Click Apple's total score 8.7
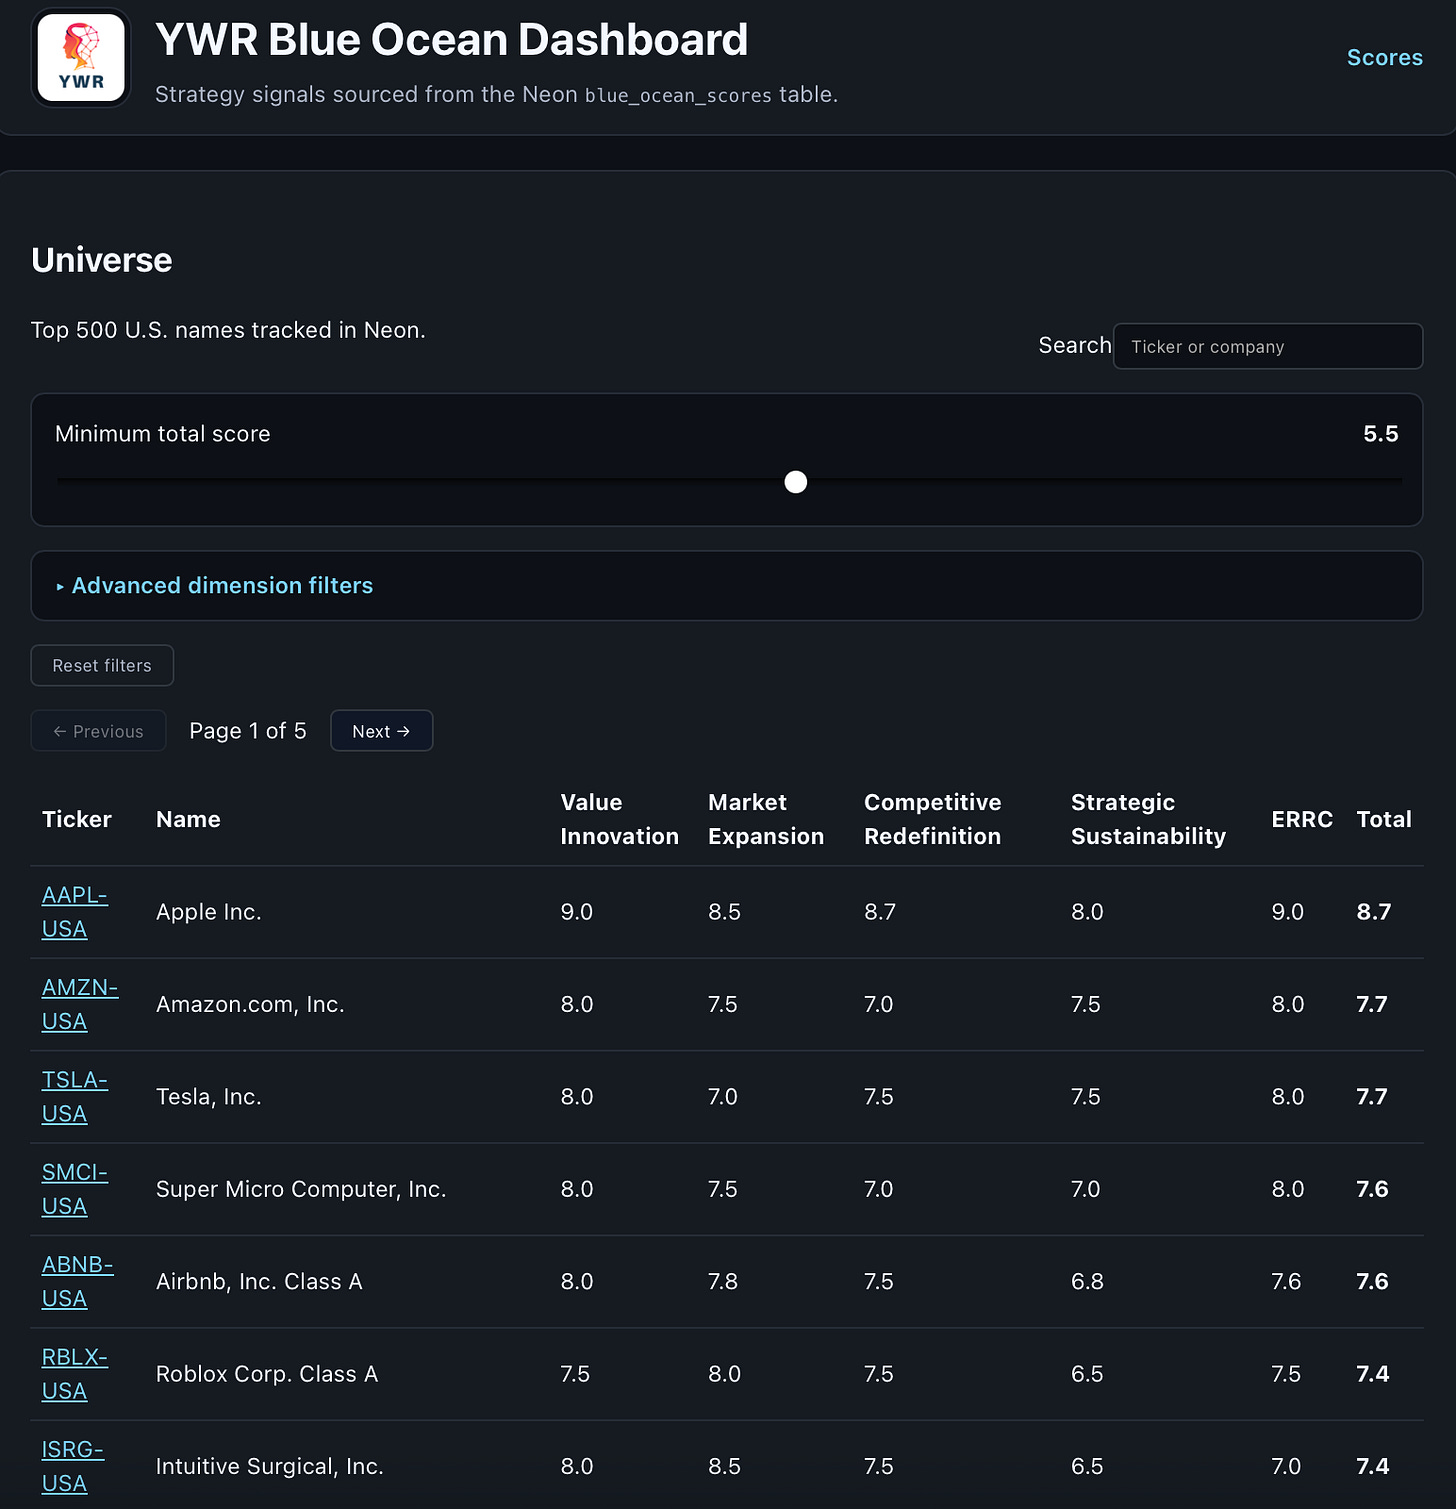 coord(1373,912)
